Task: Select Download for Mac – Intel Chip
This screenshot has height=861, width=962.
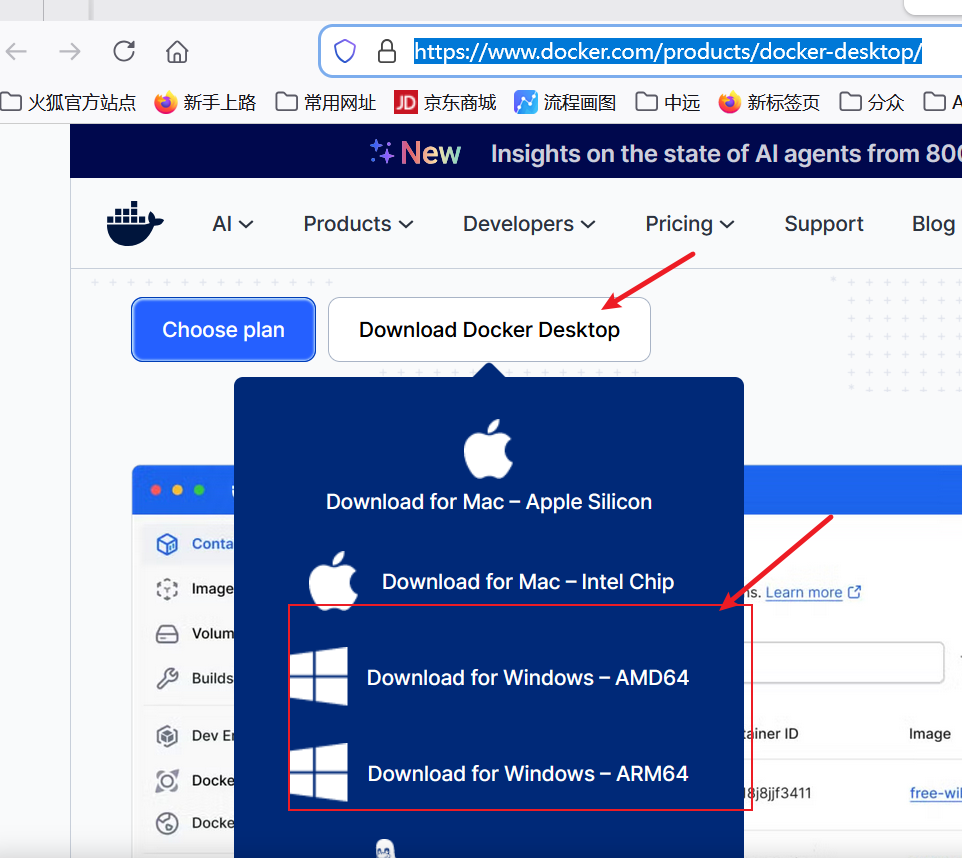Action: click(528, 582)
